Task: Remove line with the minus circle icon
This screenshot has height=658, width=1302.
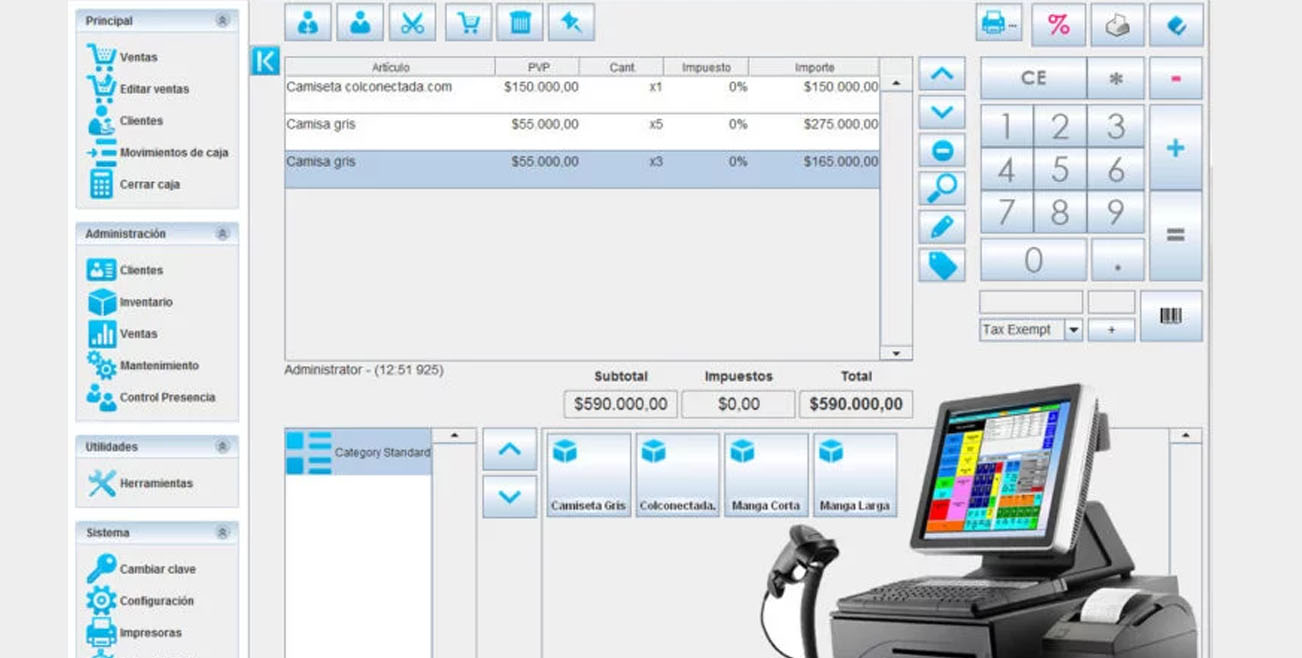Action: pos(942,150)
